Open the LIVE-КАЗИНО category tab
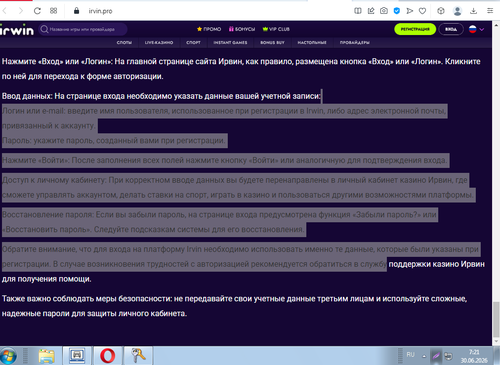This screenshot has width=500, height=365. [159, 42]
